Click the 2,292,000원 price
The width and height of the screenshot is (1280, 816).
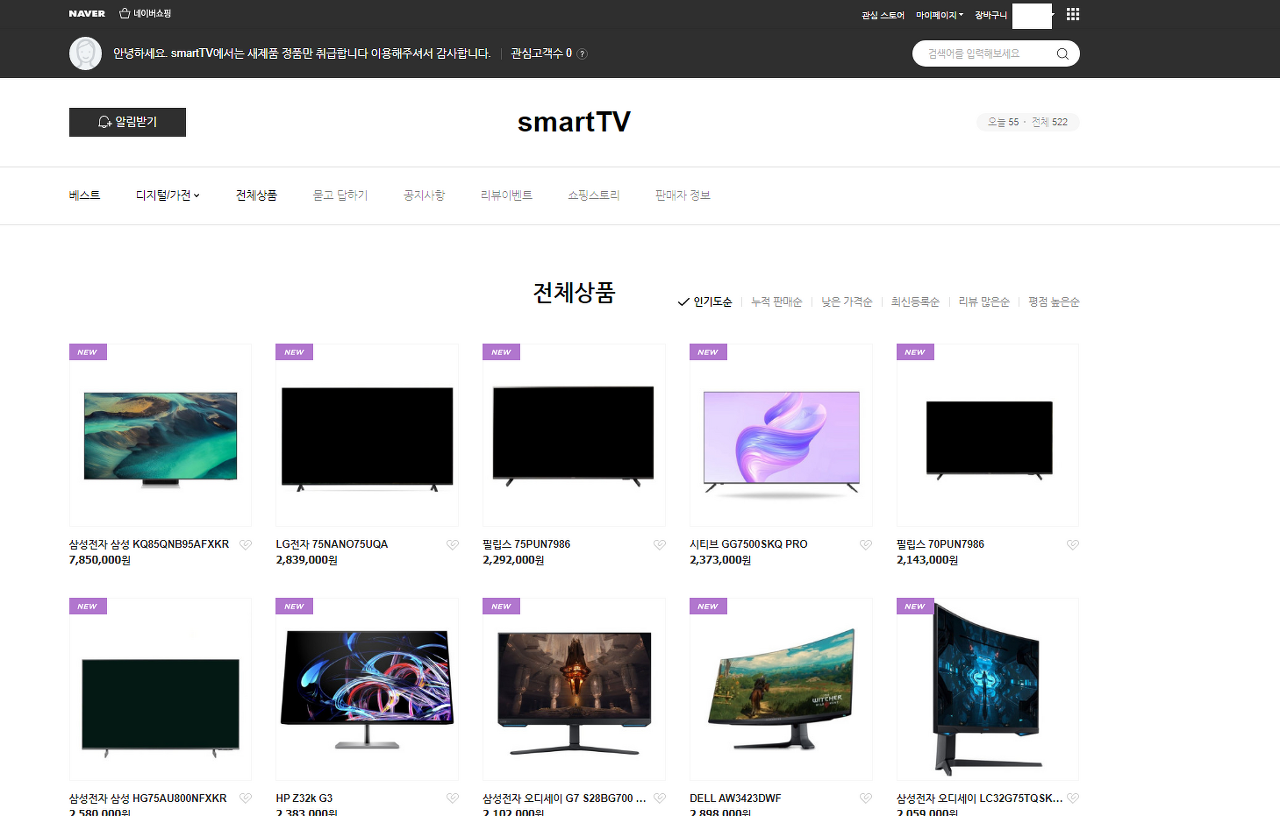pyautogui.click(x=514, y=561)
